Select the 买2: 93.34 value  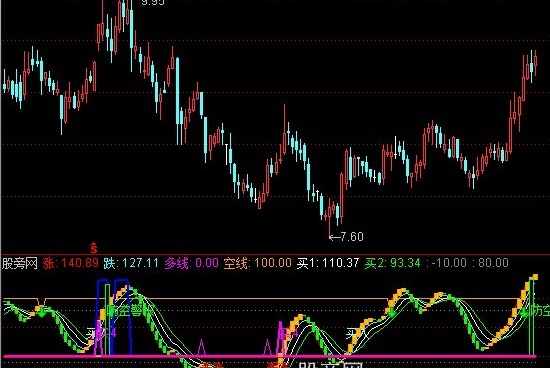pyautogui.click(x=392, y=263)
